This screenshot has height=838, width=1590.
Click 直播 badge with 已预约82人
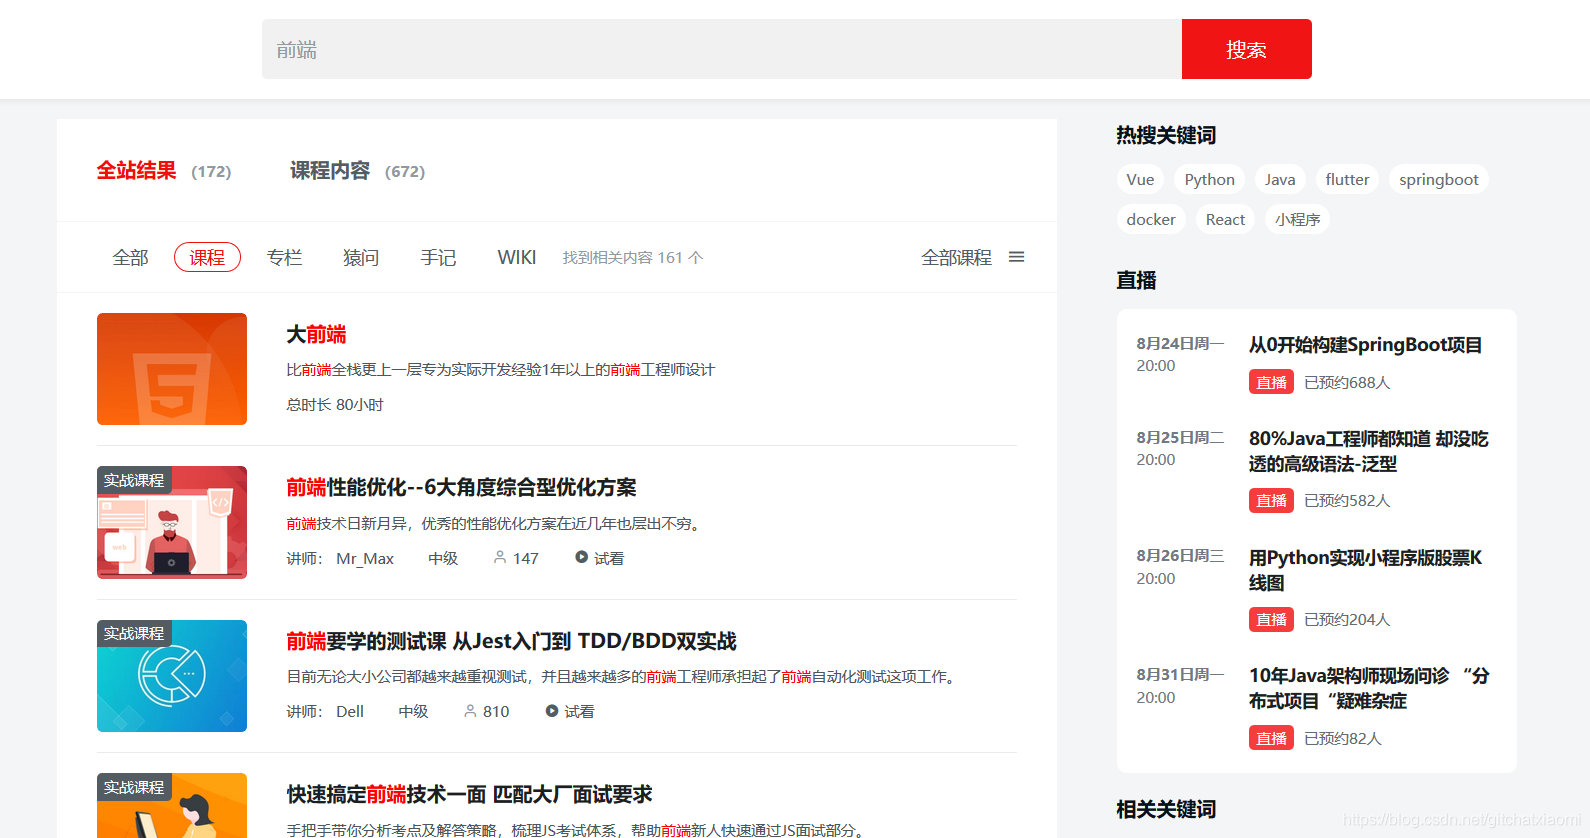pyautogui.click(x=1271, y=738)
